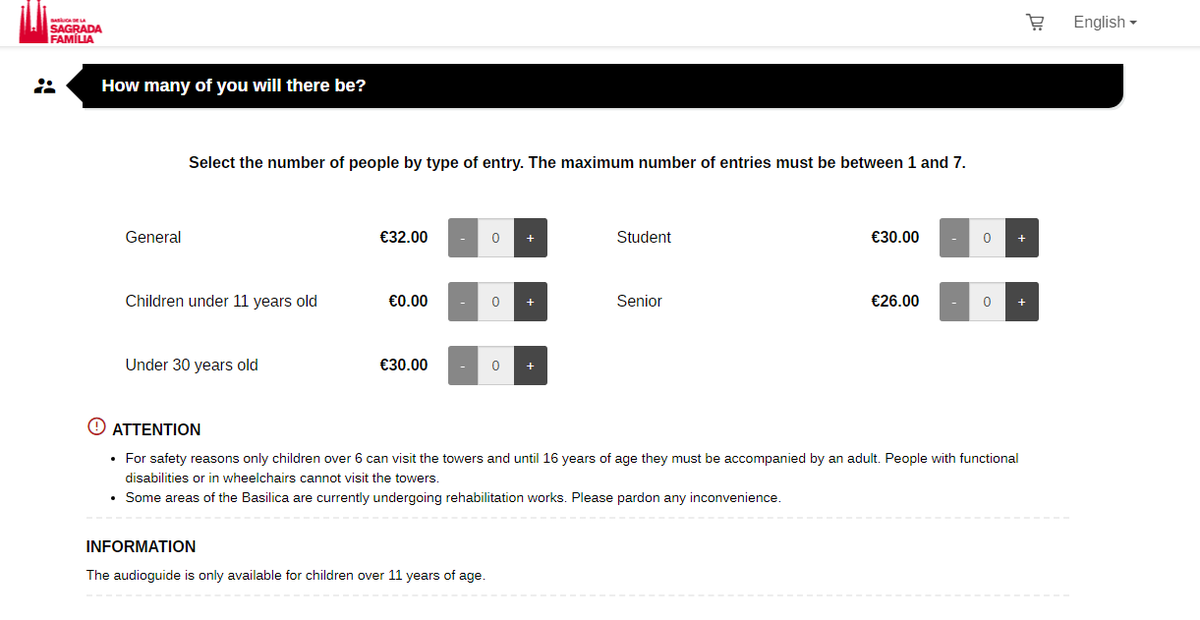Screen dimensions: 1200x620
Task: Increase Children under 11 ticket count
Action: (x=530, y=302)
